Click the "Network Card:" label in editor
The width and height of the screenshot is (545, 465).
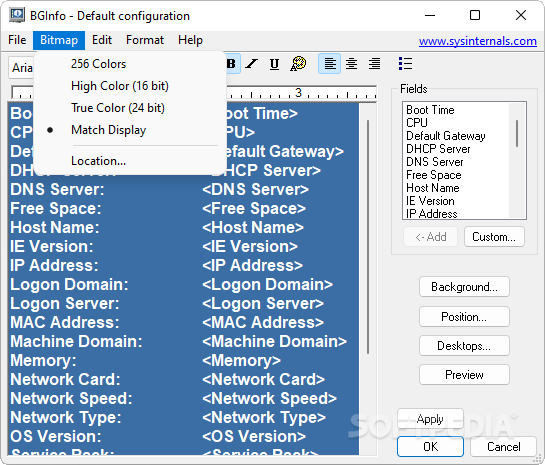coord(65,379)
